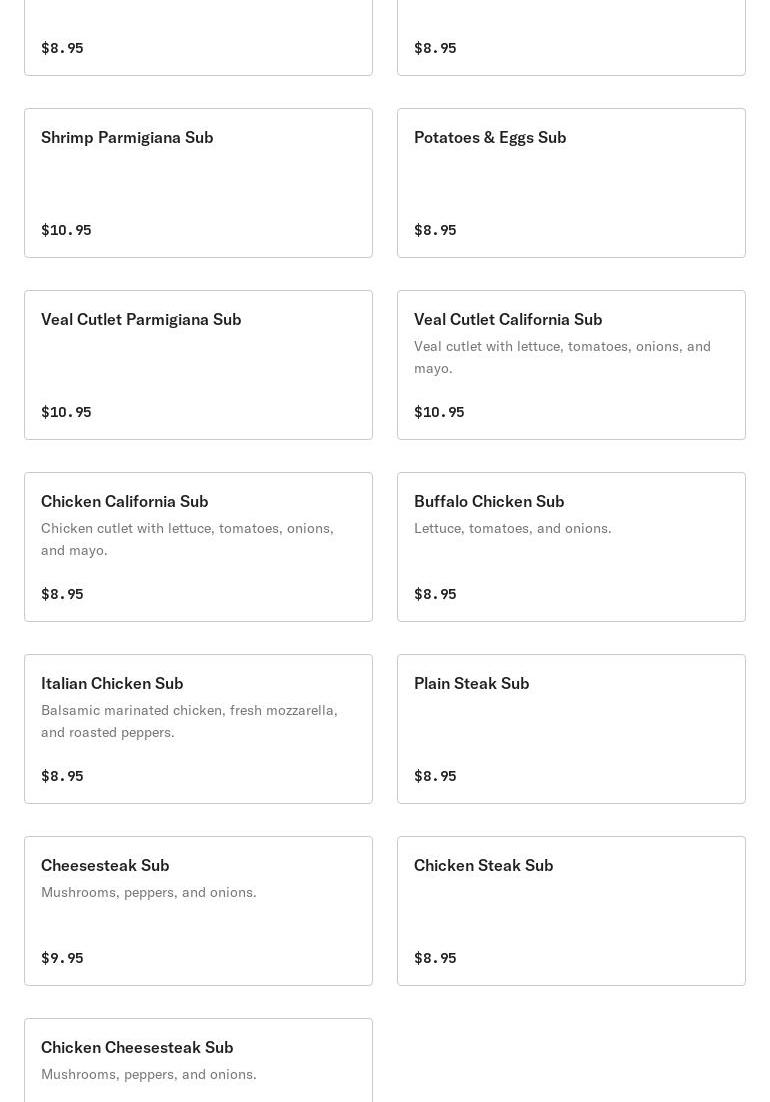Click the Chicken California Sub description text

pos(187,539)
